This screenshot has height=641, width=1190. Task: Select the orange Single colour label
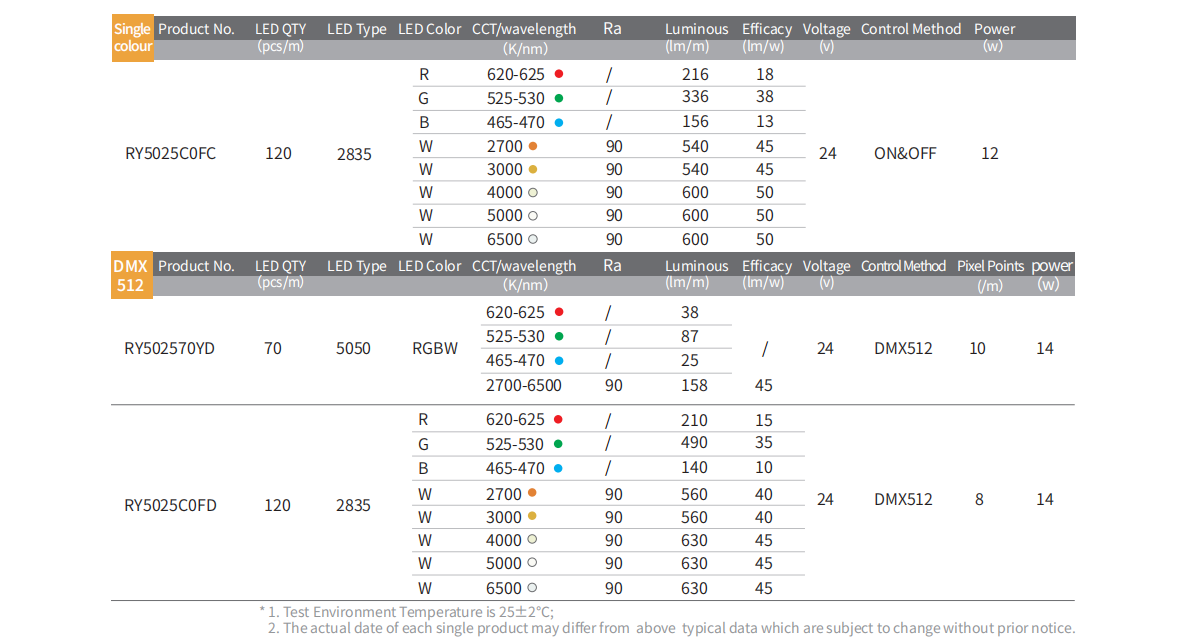pos(132,38)
